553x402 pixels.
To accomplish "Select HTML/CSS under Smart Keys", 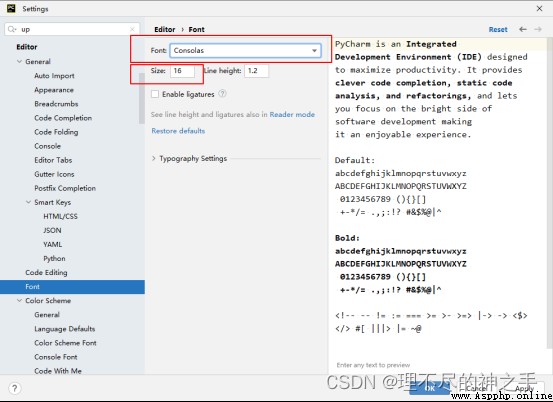I will [60, 217].
